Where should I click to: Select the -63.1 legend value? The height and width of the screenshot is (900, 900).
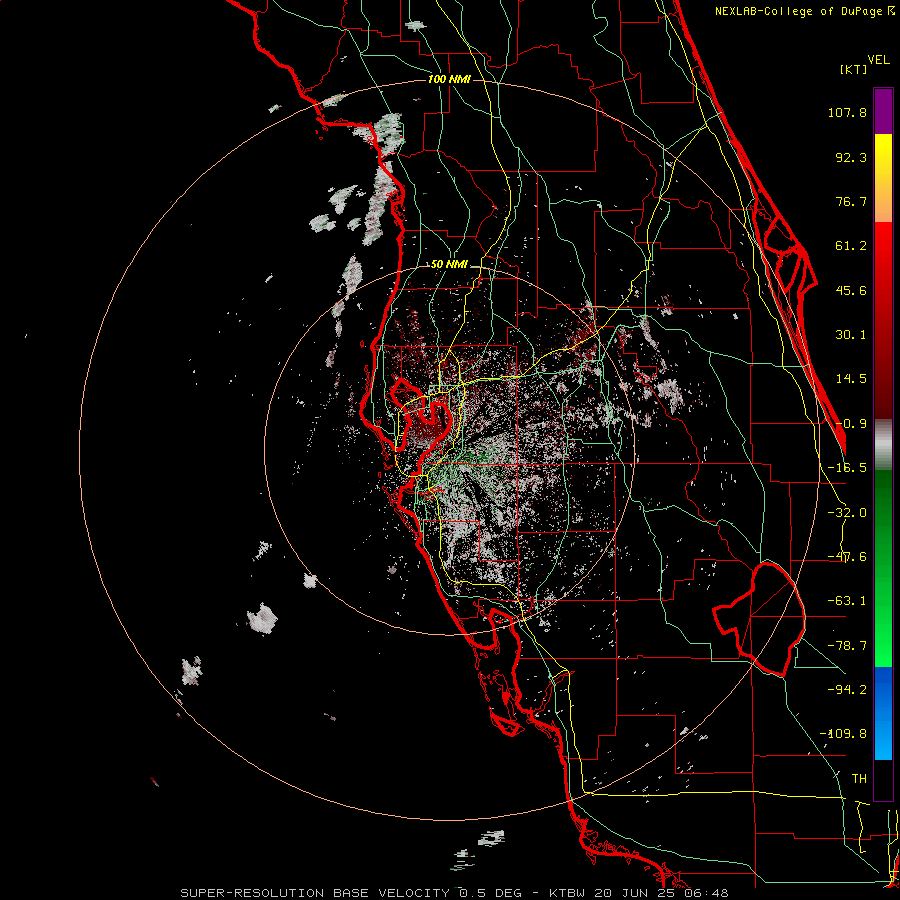click(x=847, y=601)
